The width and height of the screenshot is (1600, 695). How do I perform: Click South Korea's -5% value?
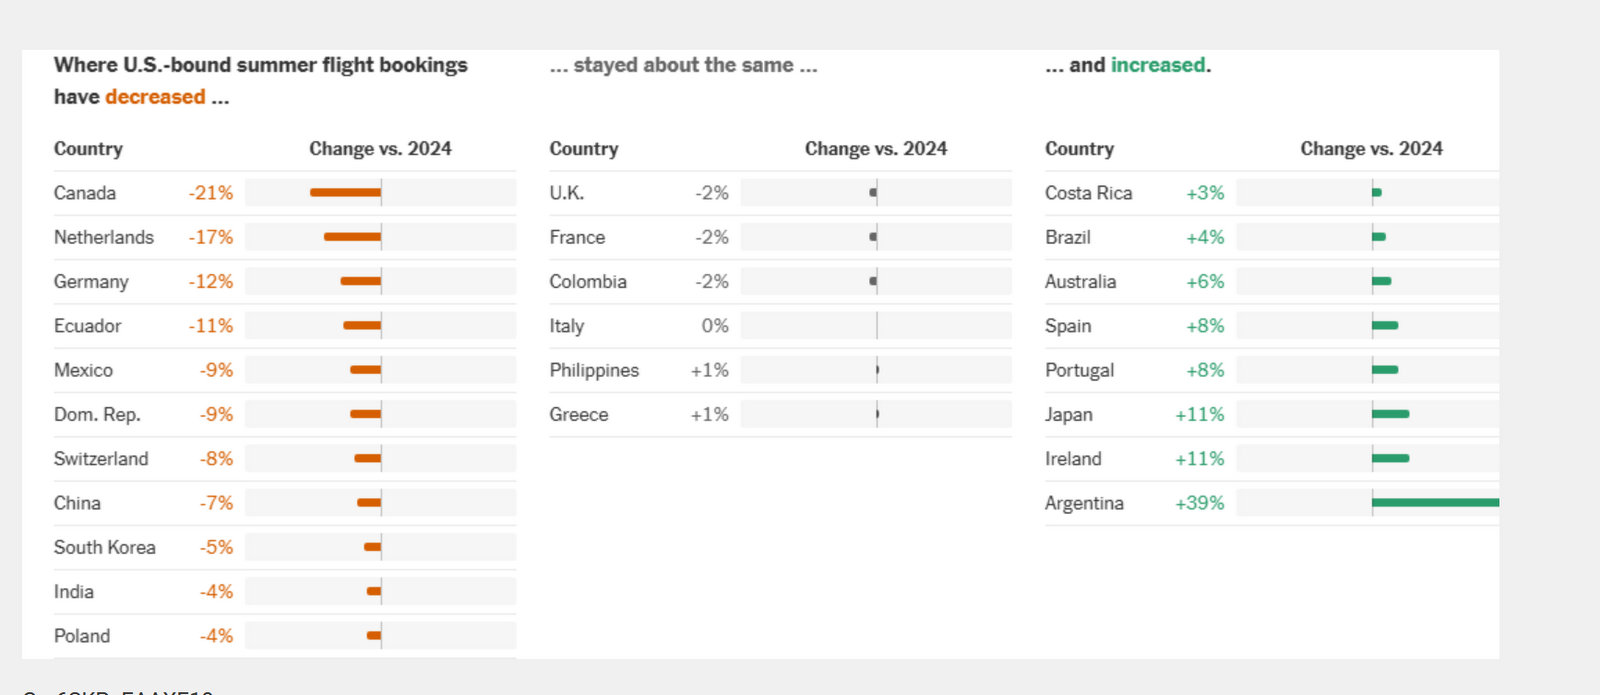coord(216,547)
